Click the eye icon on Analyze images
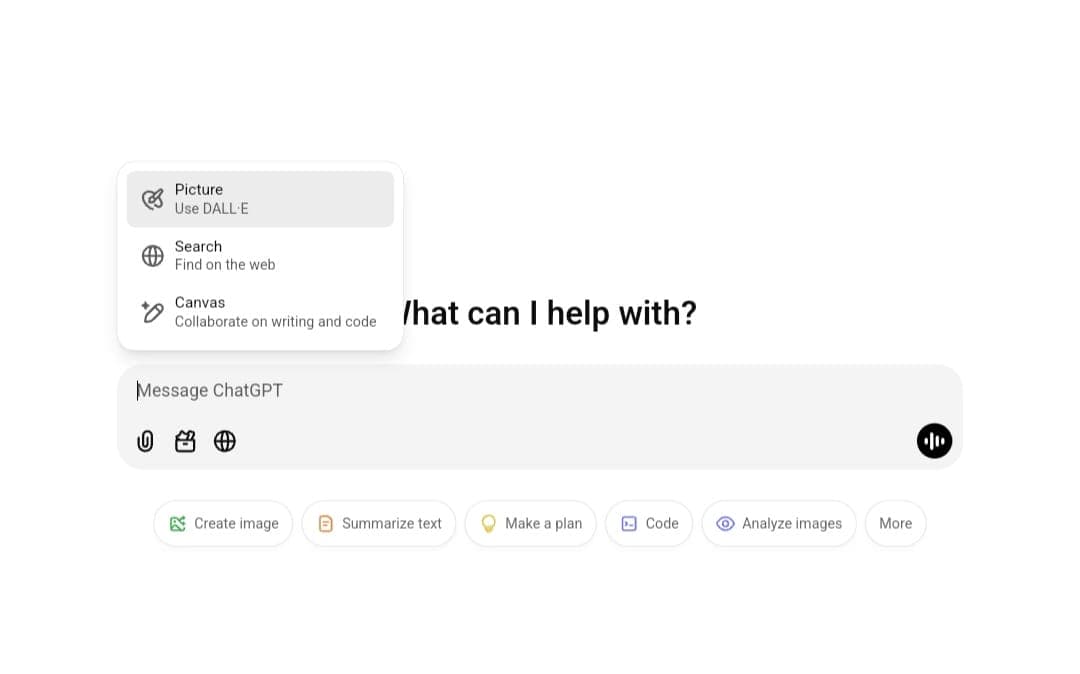Viewport: 1080px width, 674px height. pos(725,523)
